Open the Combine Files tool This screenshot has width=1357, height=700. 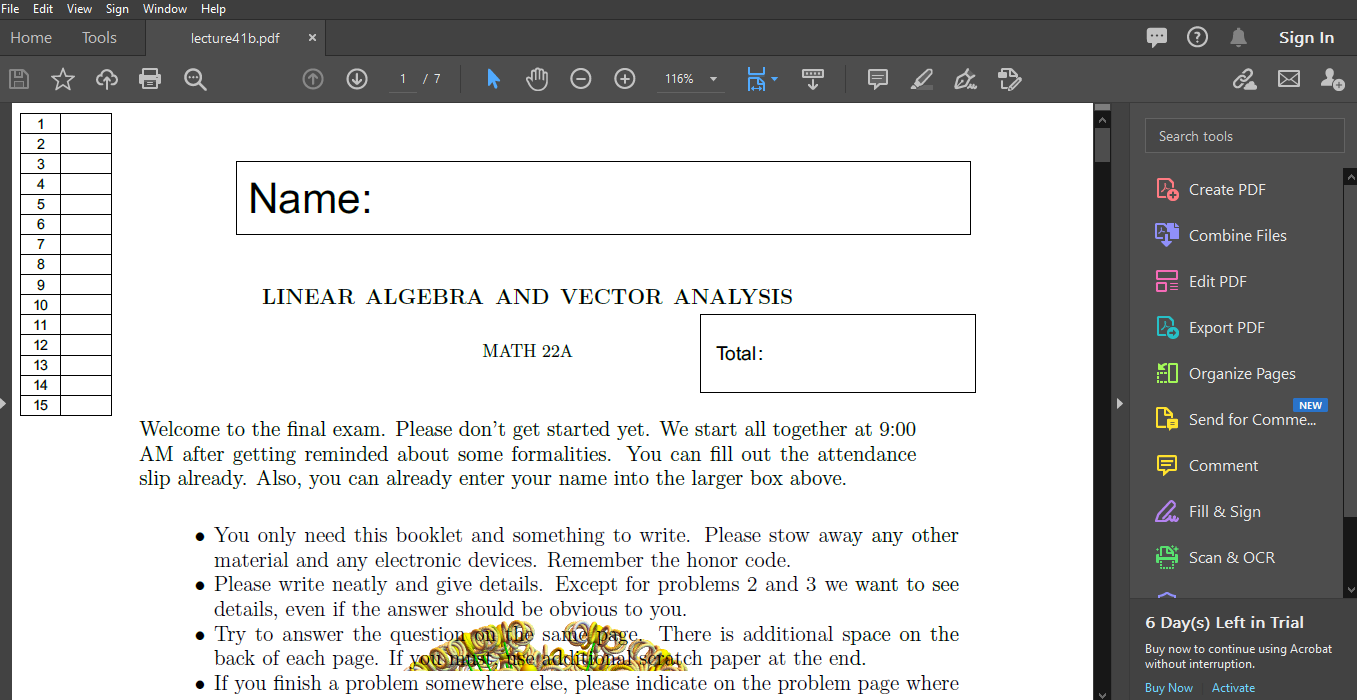click(1236, 236)
